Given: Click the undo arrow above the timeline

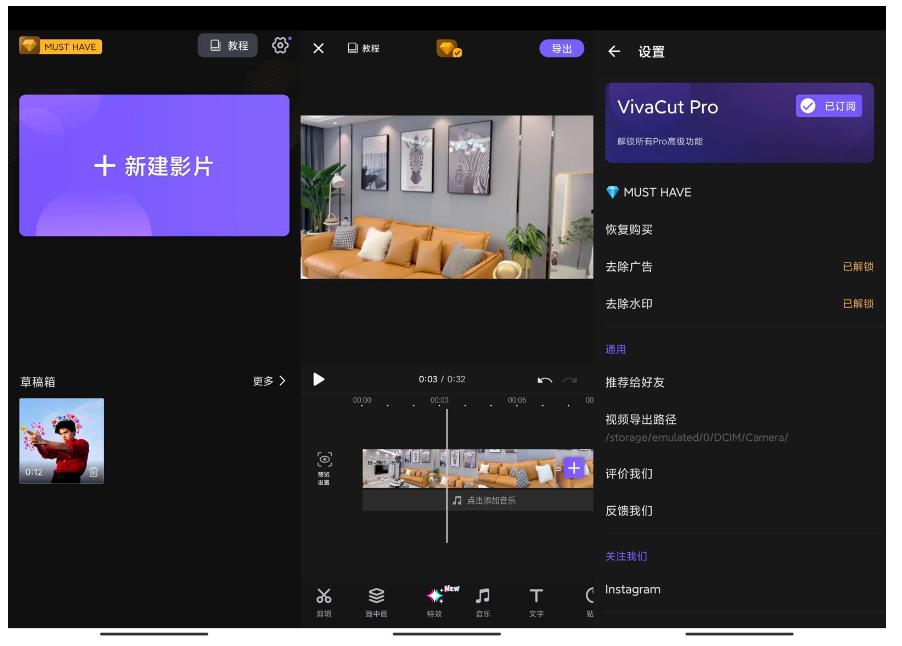Looking at the screenshot, I should 544,380.
